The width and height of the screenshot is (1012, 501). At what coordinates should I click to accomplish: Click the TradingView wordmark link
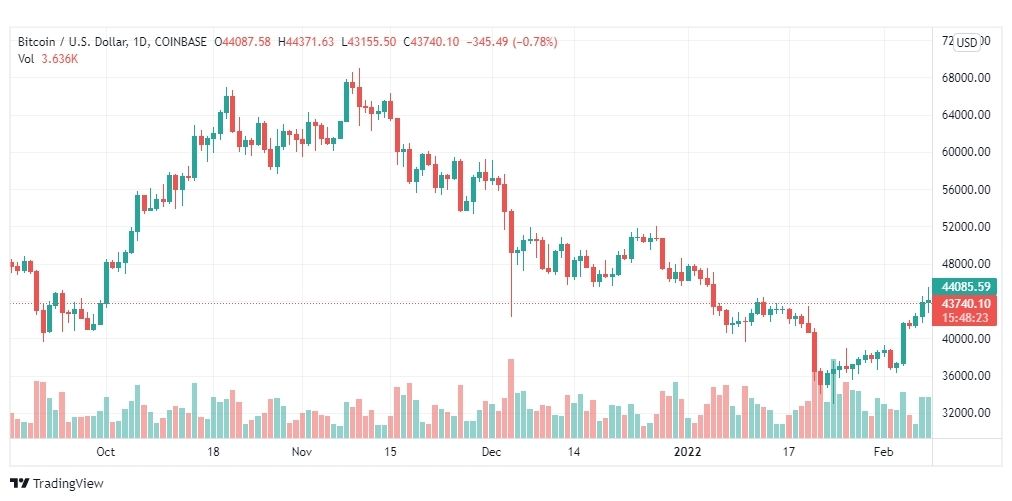[x=68, y=484]
